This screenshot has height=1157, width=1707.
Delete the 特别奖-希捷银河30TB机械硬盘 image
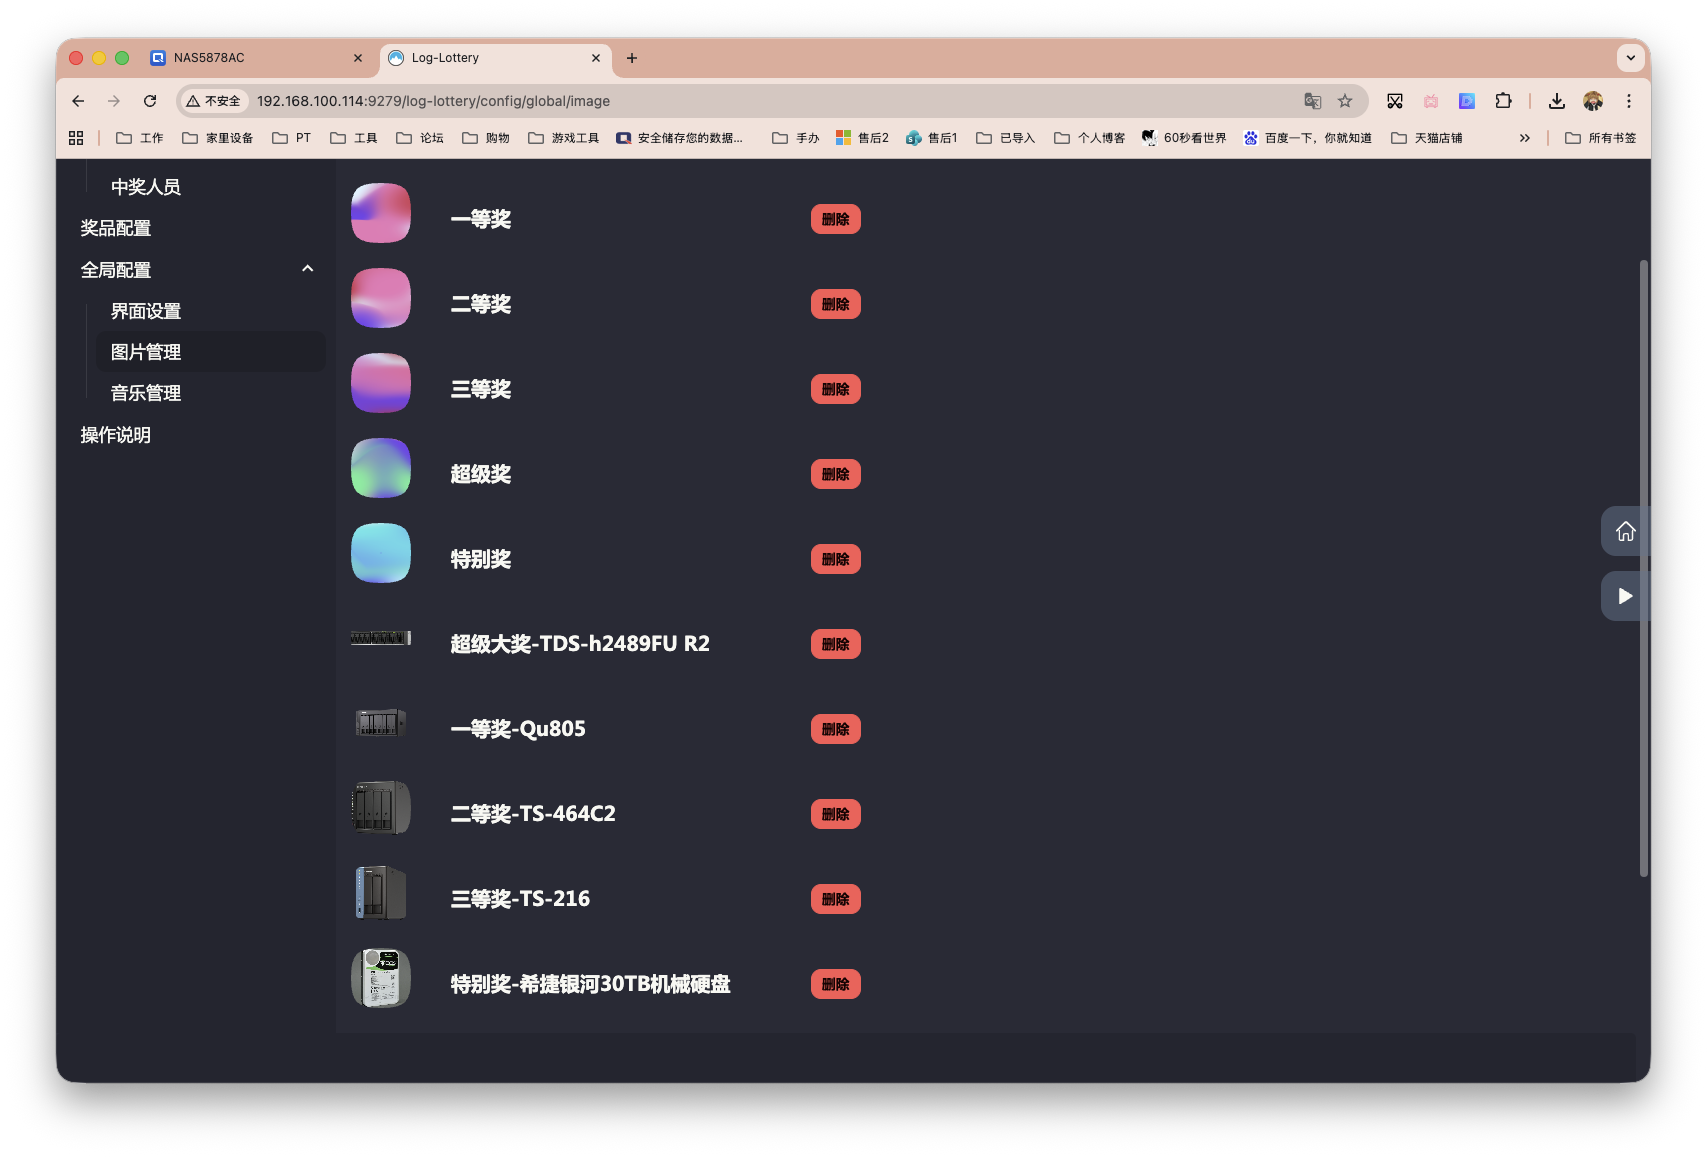pos(835,984)
